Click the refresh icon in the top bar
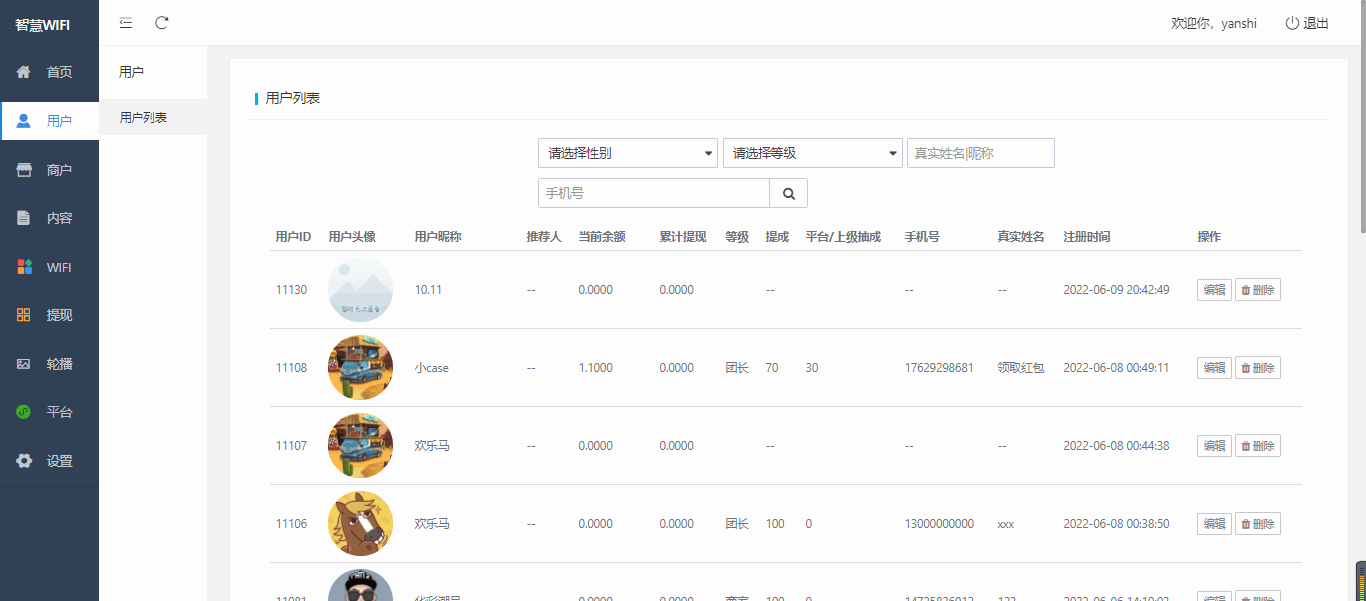The image size is (1366, 601). point(162,23)
